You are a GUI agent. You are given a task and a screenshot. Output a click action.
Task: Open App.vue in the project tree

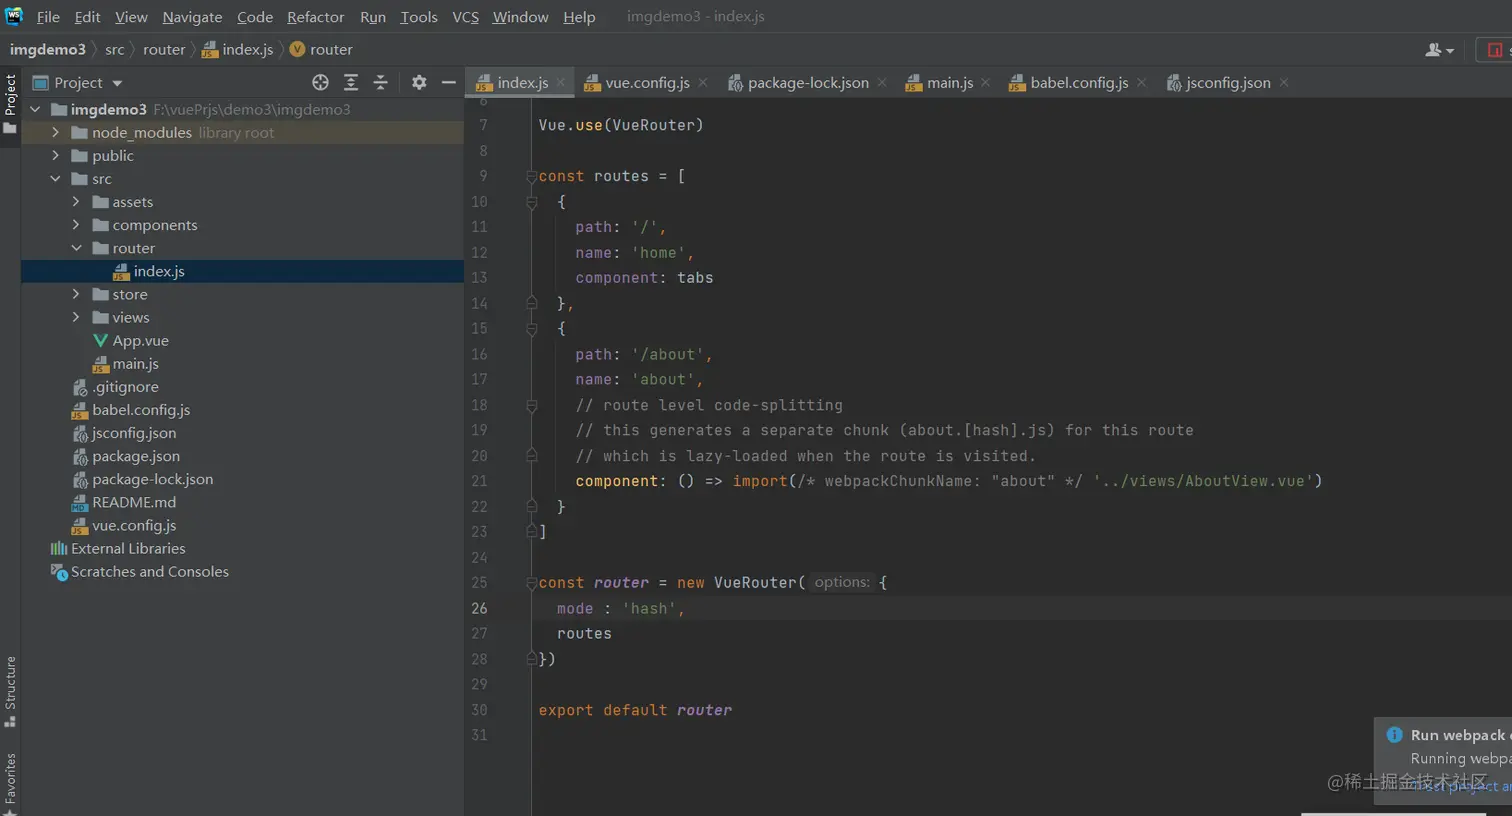[140, 341]
